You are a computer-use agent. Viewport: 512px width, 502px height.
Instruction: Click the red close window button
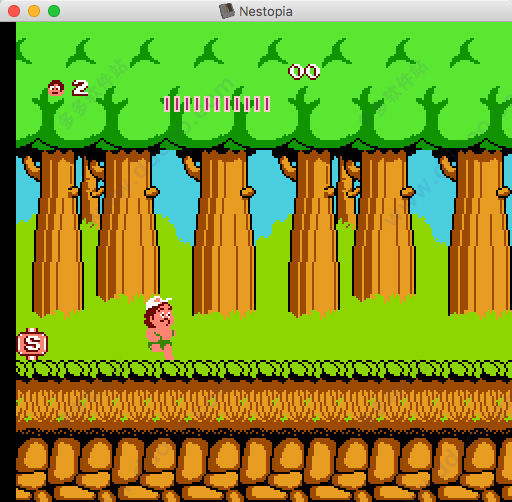click(14, 11)
